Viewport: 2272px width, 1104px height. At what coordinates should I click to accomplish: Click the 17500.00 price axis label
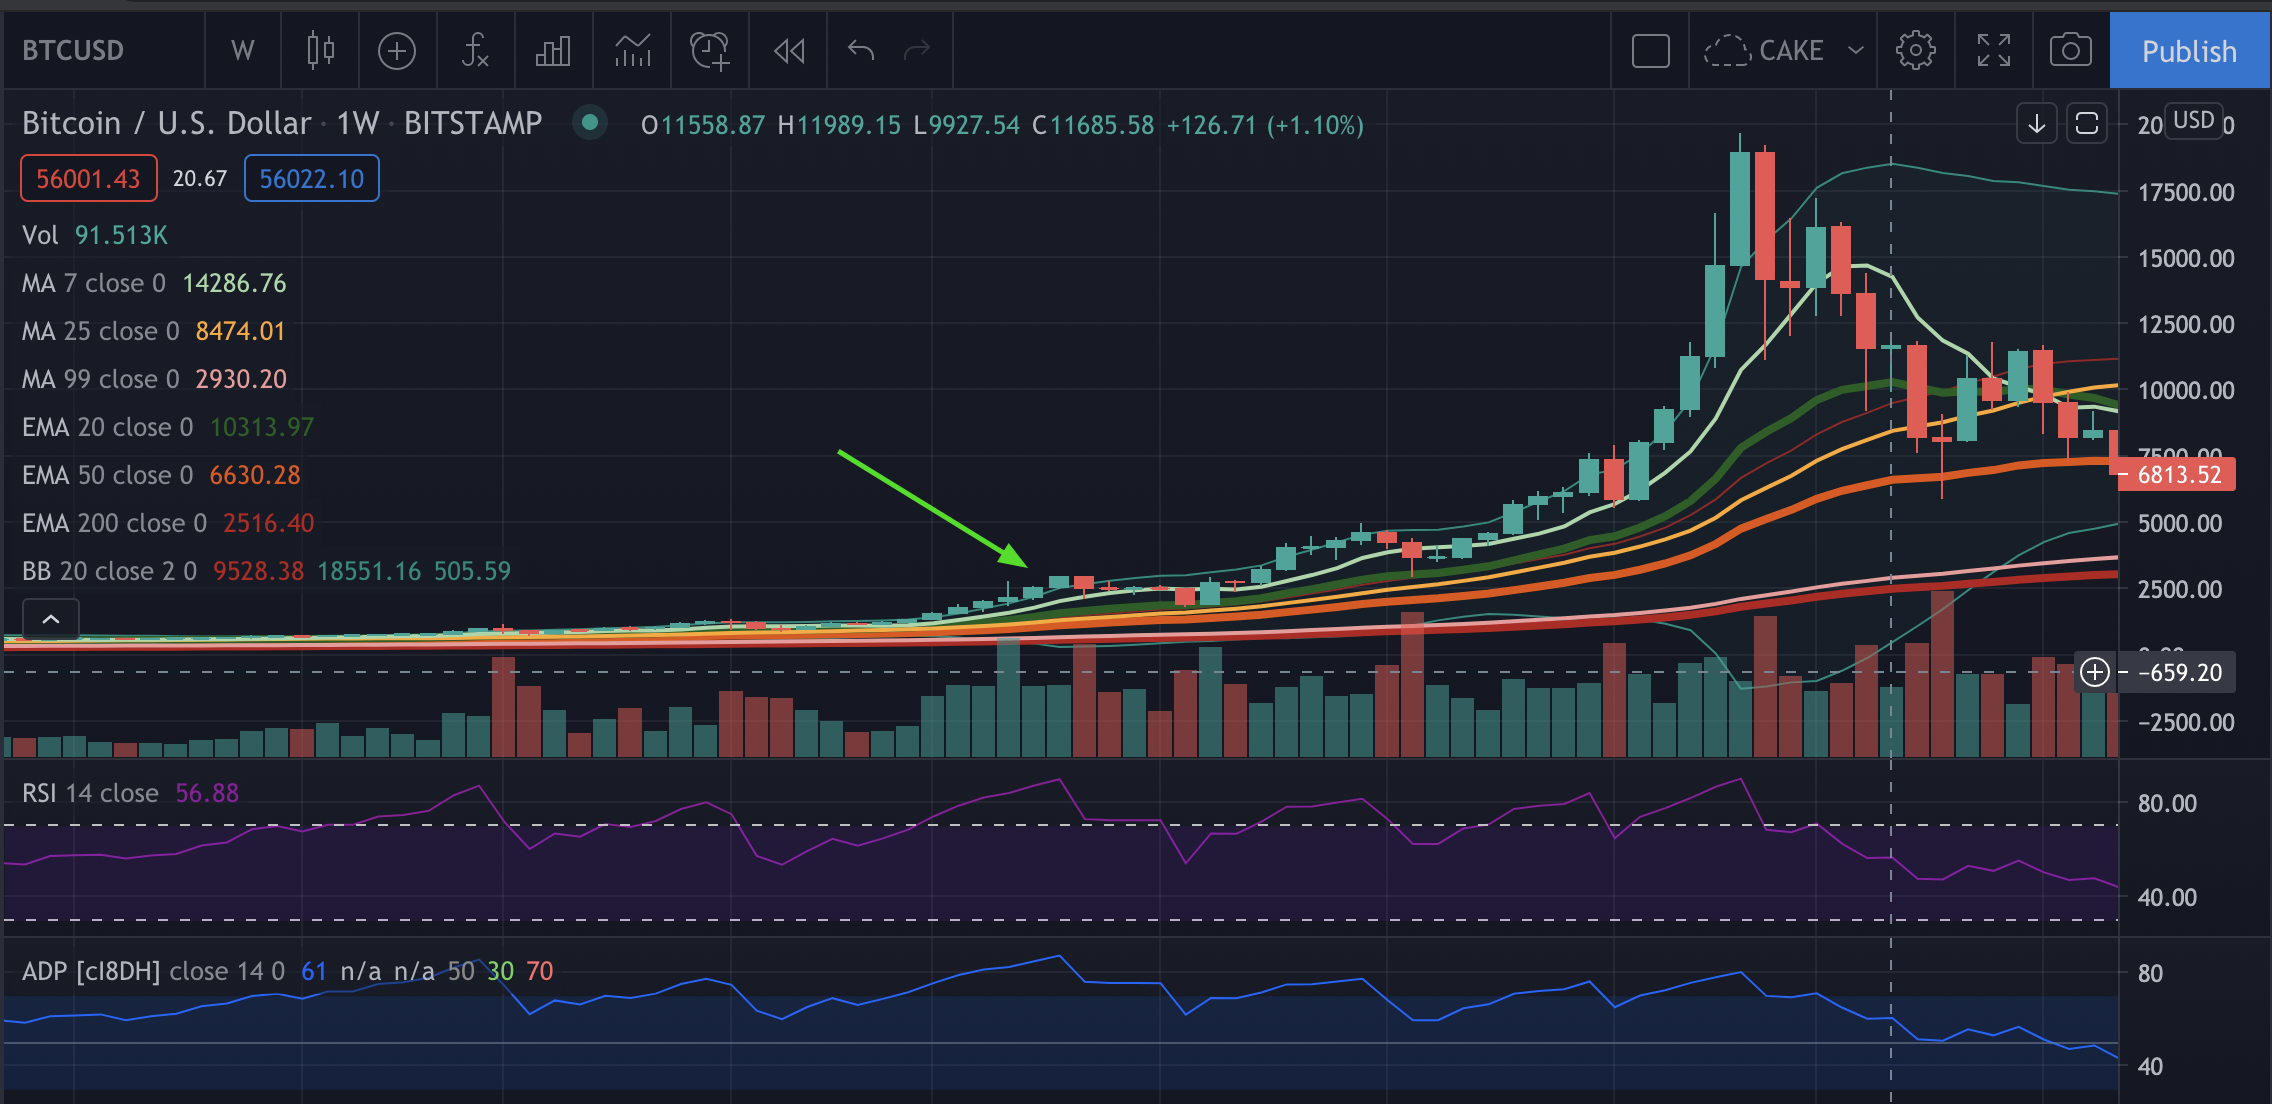coord(2185,193)
